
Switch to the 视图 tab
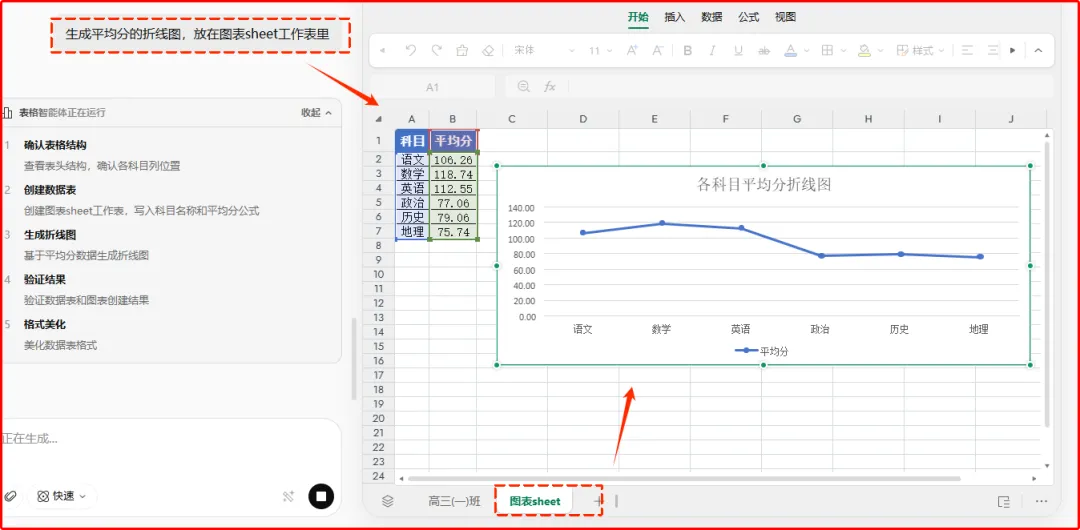(x=785, y=17)
